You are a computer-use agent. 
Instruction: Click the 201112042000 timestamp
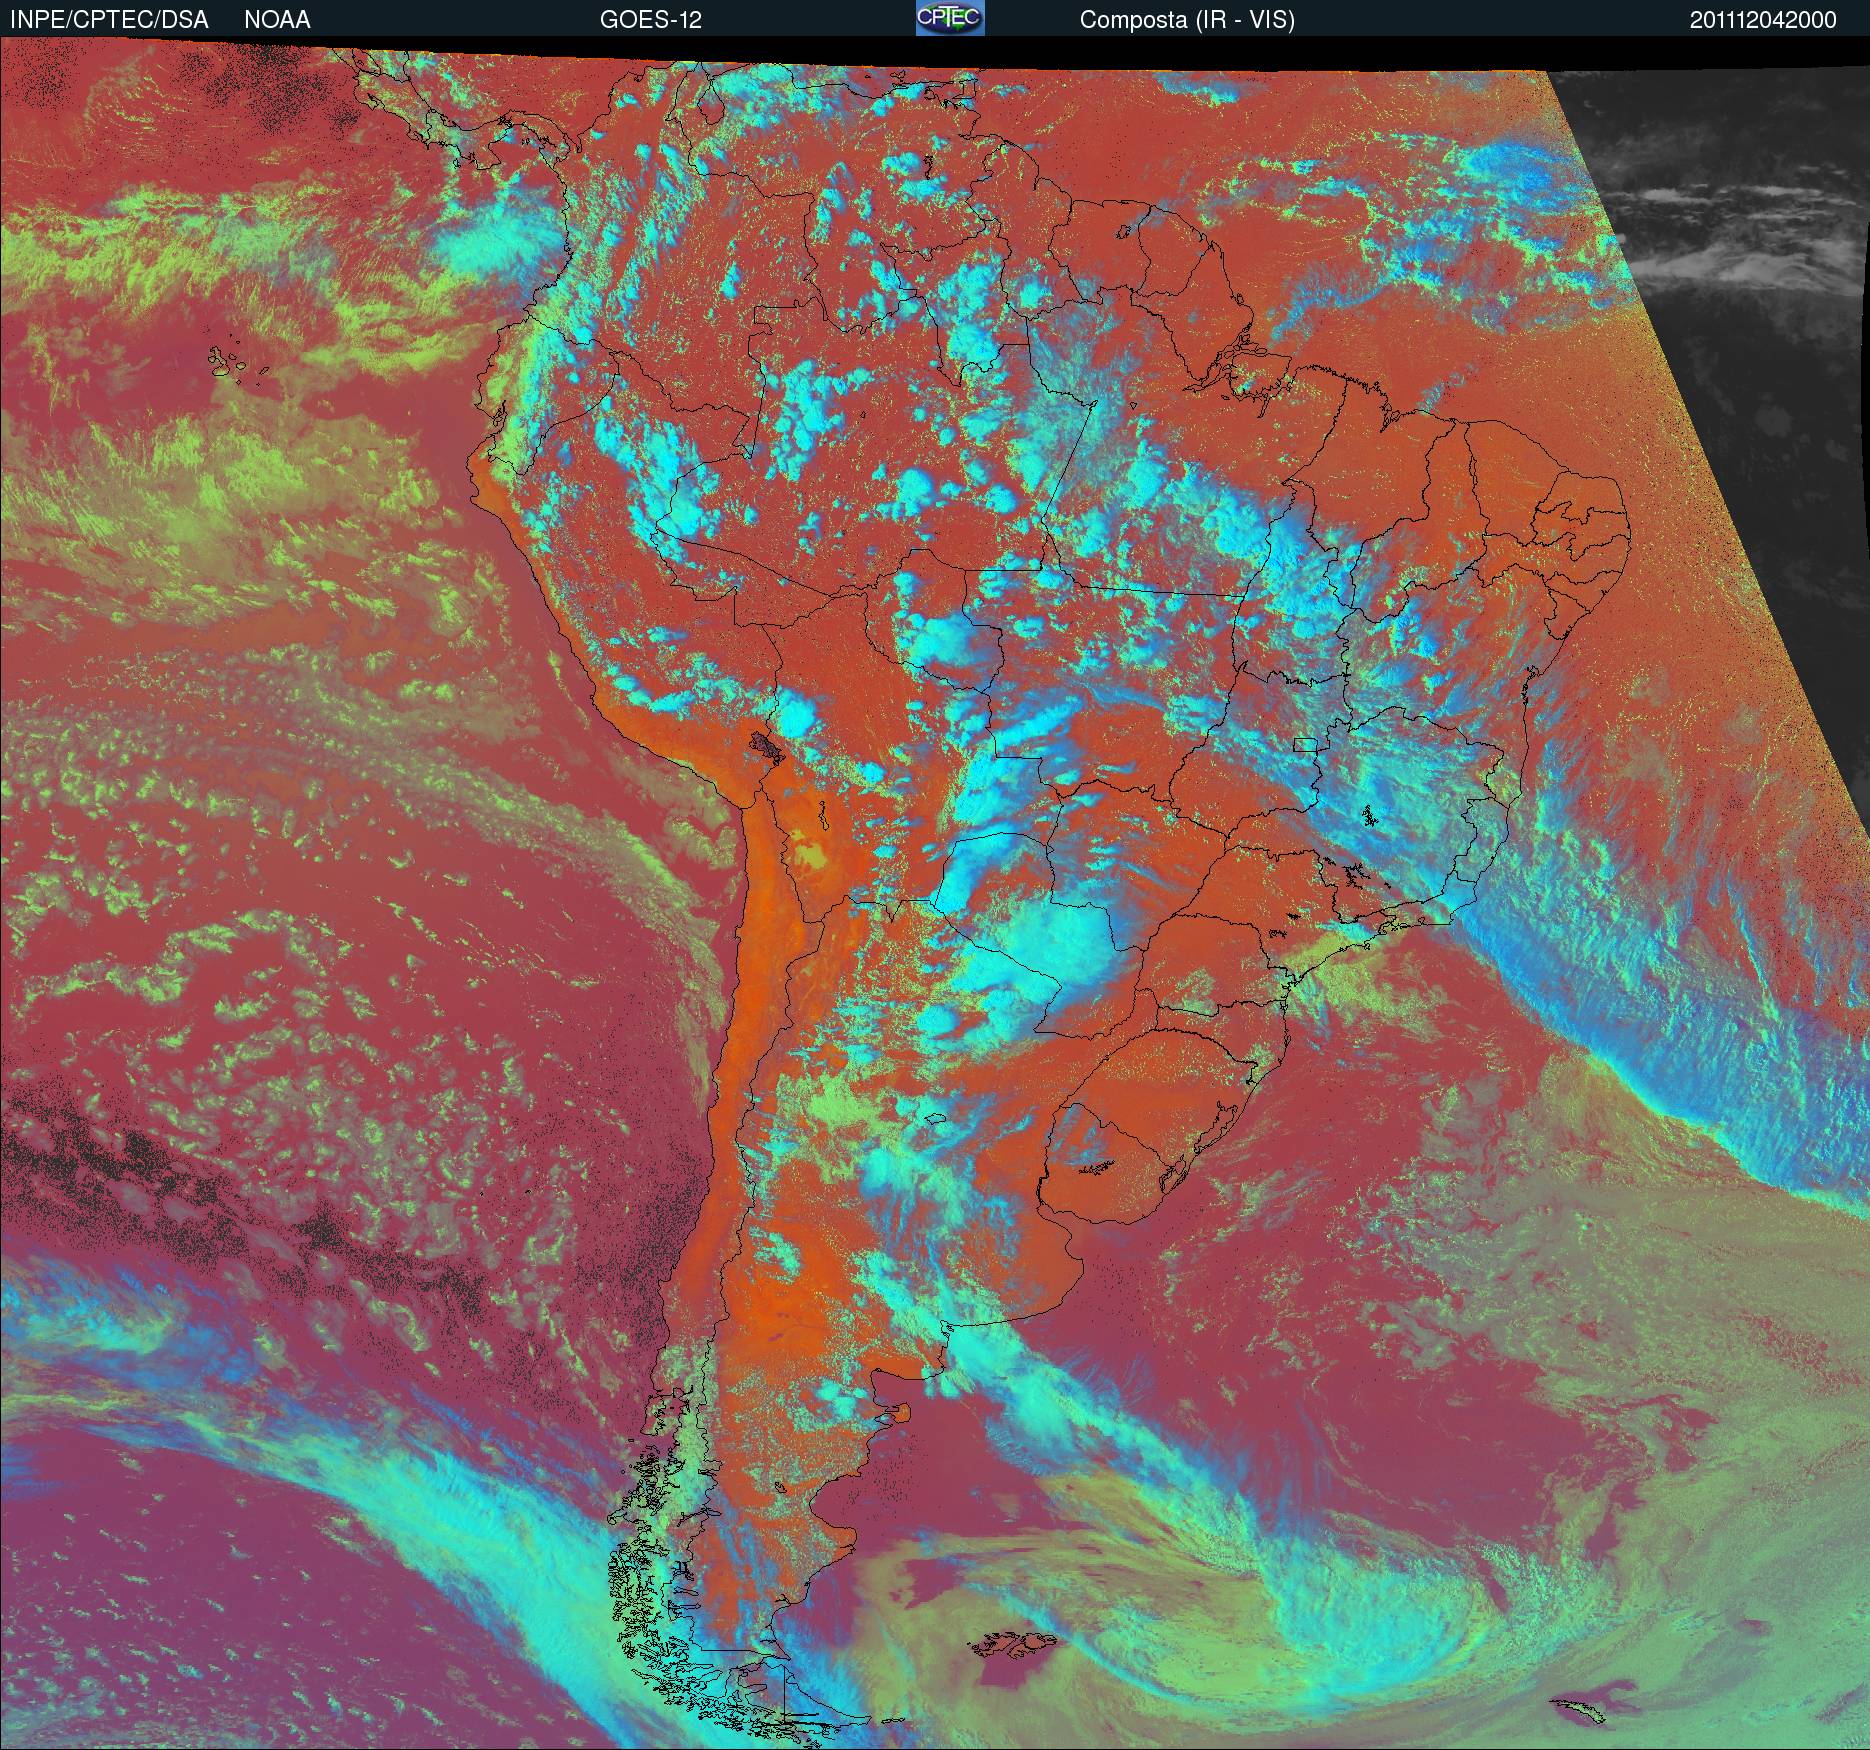pos(1763,20)
